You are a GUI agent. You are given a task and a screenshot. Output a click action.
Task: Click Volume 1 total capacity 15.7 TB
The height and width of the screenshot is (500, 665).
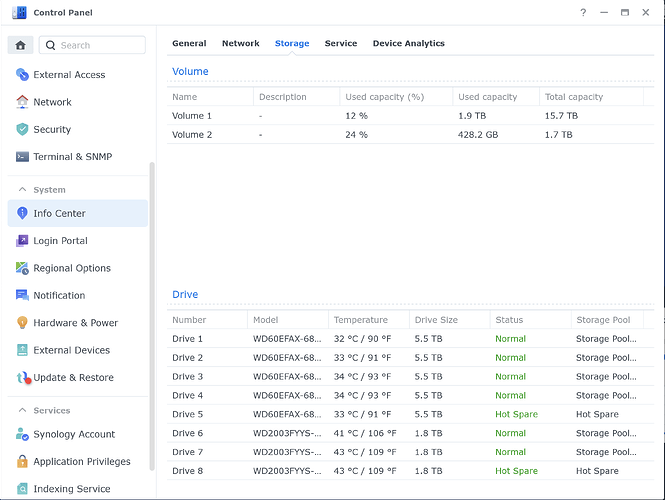click(561, 116)
